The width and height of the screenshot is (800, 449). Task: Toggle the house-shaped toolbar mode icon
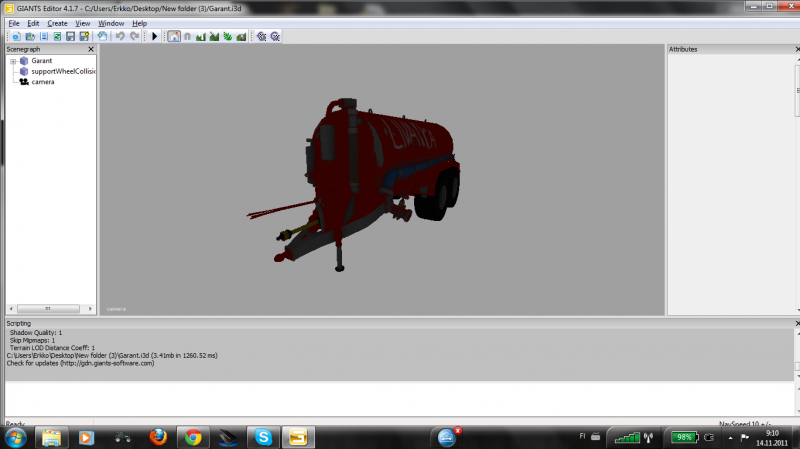(174, 36)
